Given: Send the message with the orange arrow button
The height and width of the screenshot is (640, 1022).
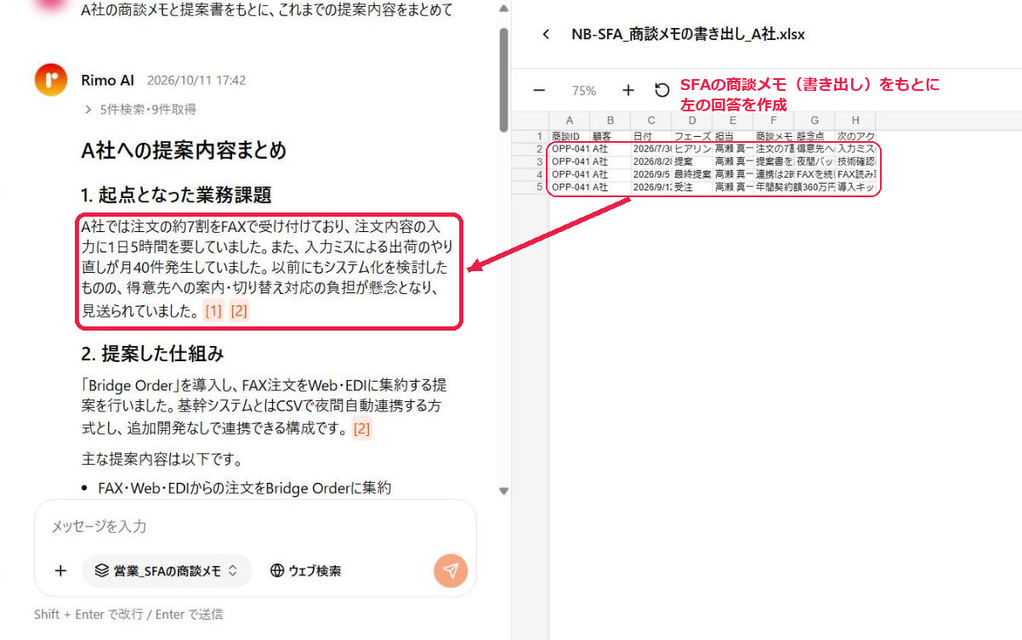Looking at the screenshot, I should click(x=450, y=570).
